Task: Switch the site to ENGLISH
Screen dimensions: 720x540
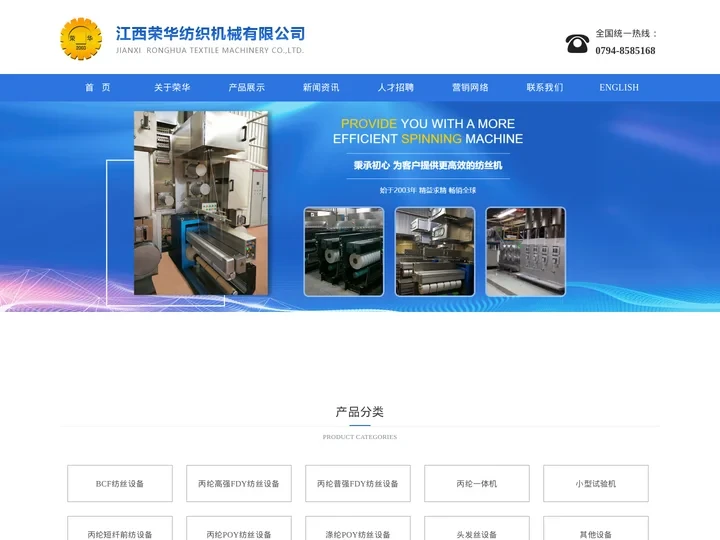Action: point(619,88)
